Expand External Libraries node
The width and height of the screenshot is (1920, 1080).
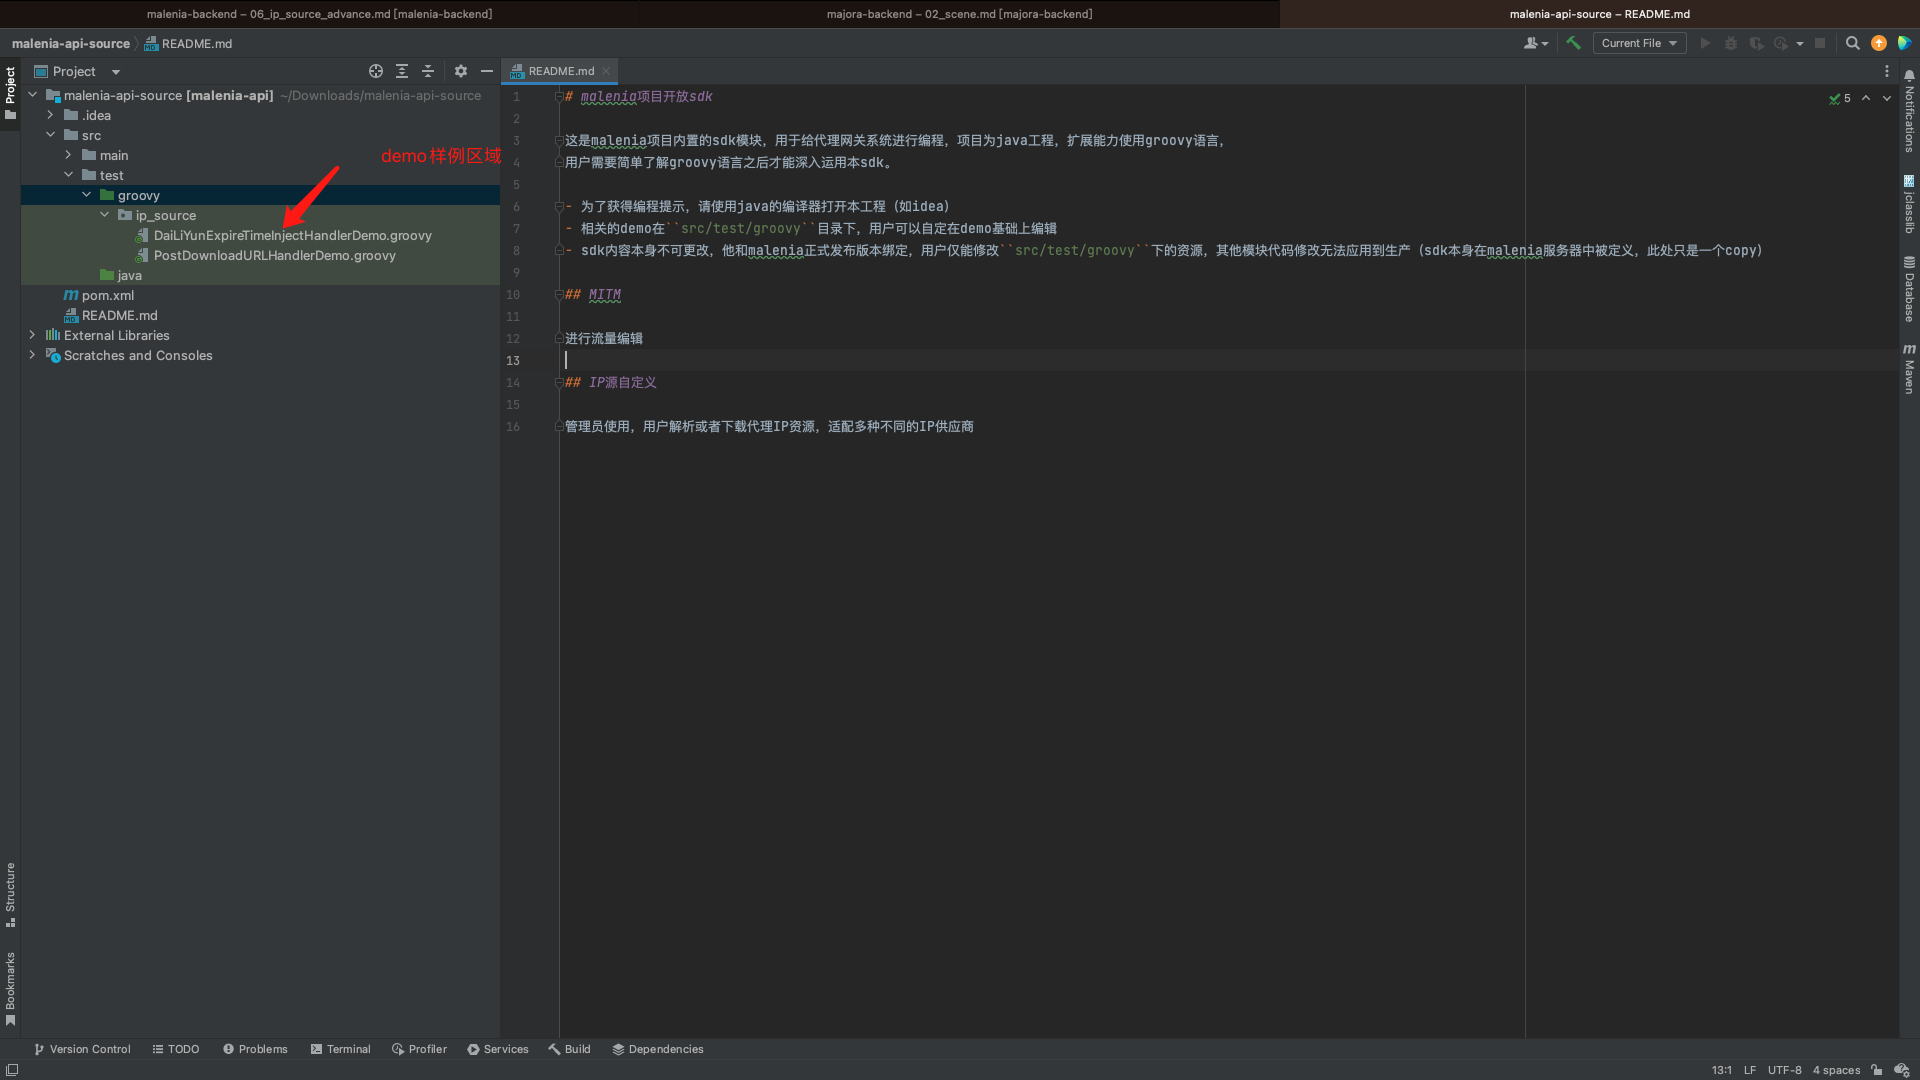[33, 335]
